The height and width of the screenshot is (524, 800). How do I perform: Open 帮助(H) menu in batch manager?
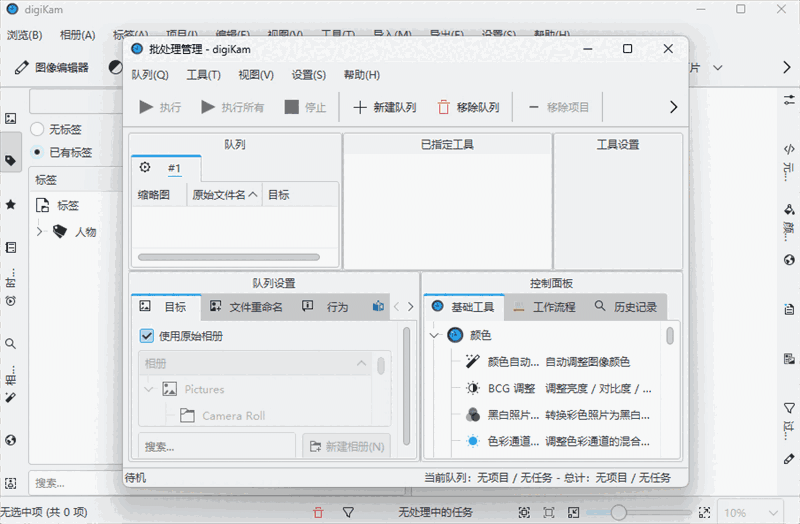[x=362, y=75]
